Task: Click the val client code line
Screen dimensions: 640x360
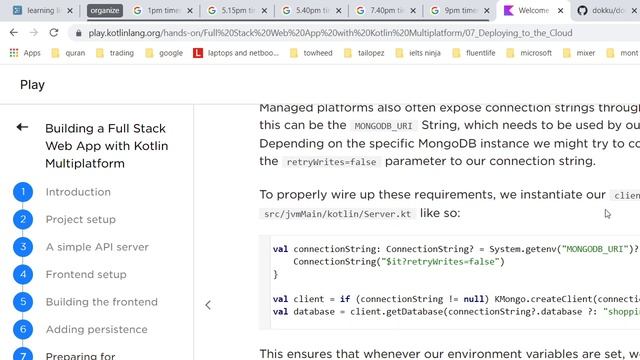Action: click(x=456, y=299)
